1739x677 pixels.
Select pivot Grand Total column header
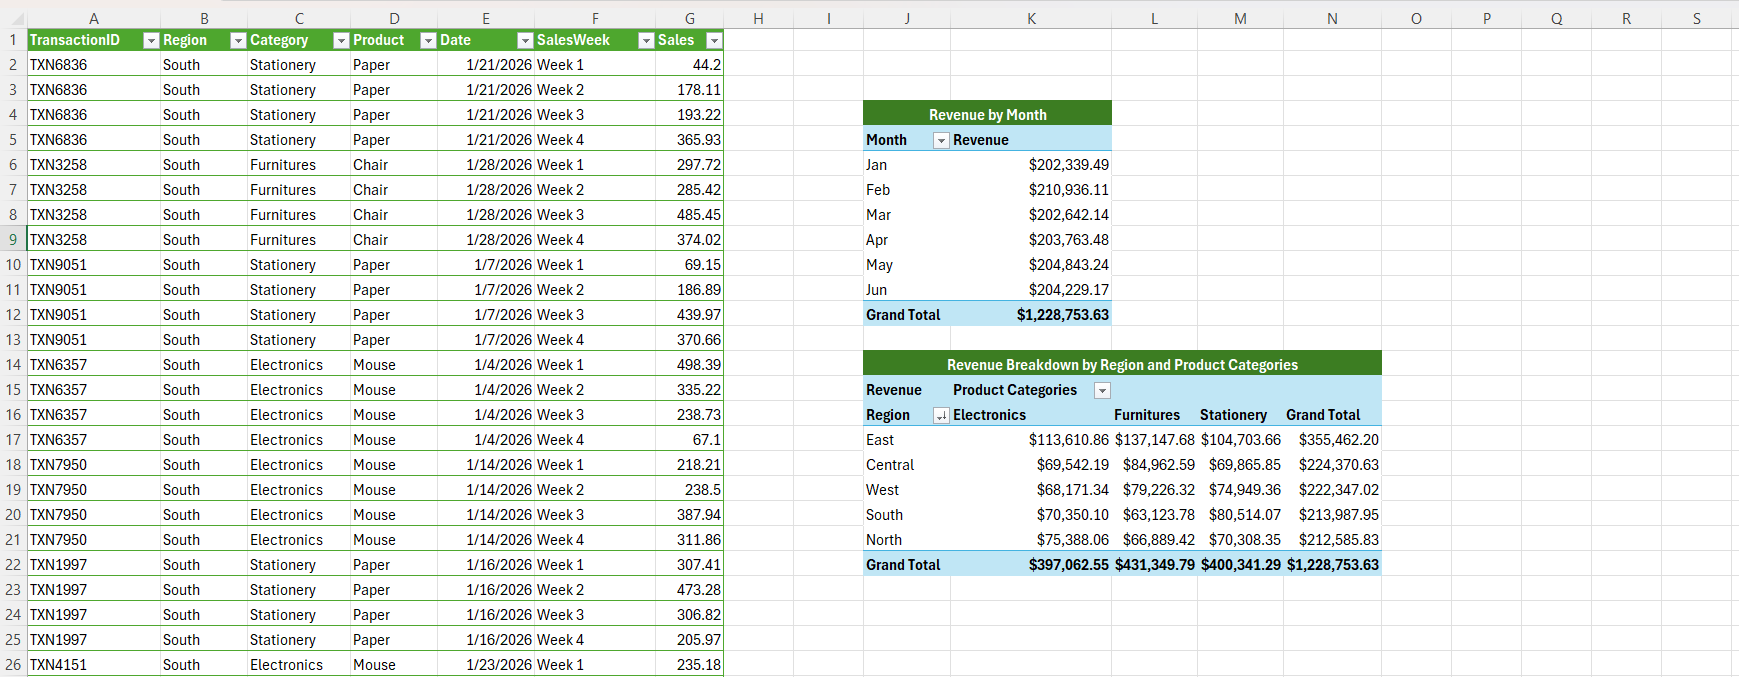1332,414
